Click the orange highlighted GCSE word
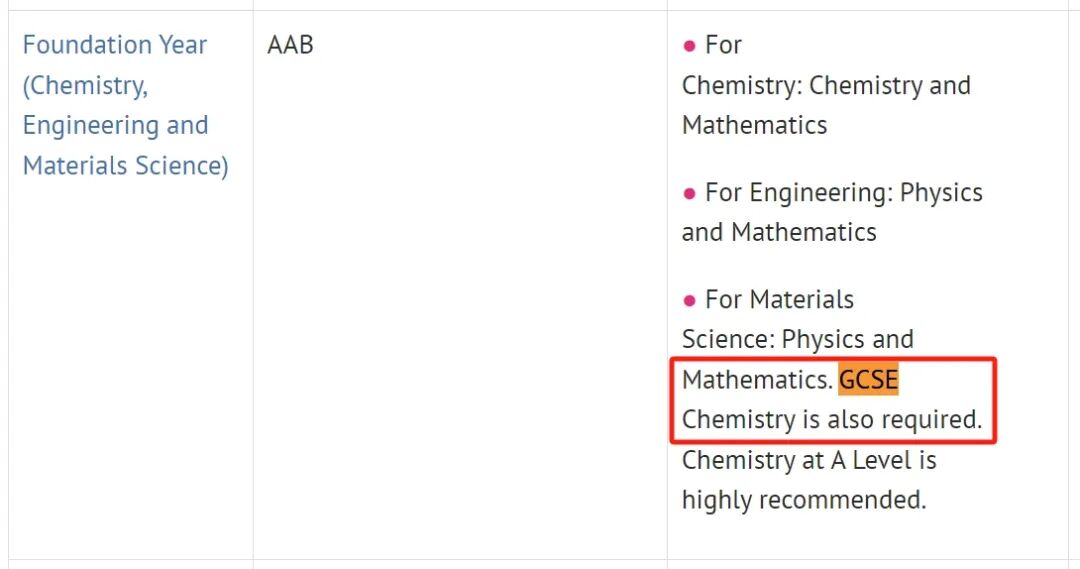This screenshot has width=1080, height=569. point(868,380)
